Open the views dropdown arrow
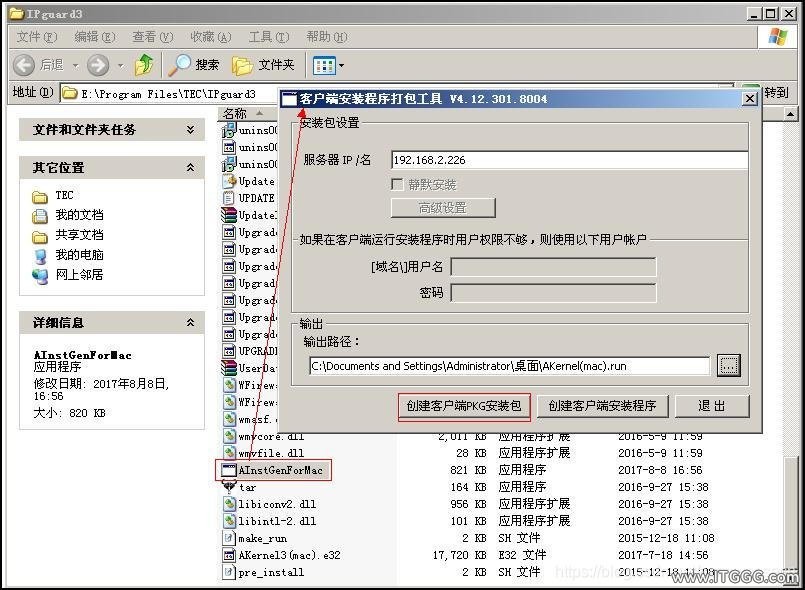The height and width of the screenshot is (590, 805). pos(341,66)
